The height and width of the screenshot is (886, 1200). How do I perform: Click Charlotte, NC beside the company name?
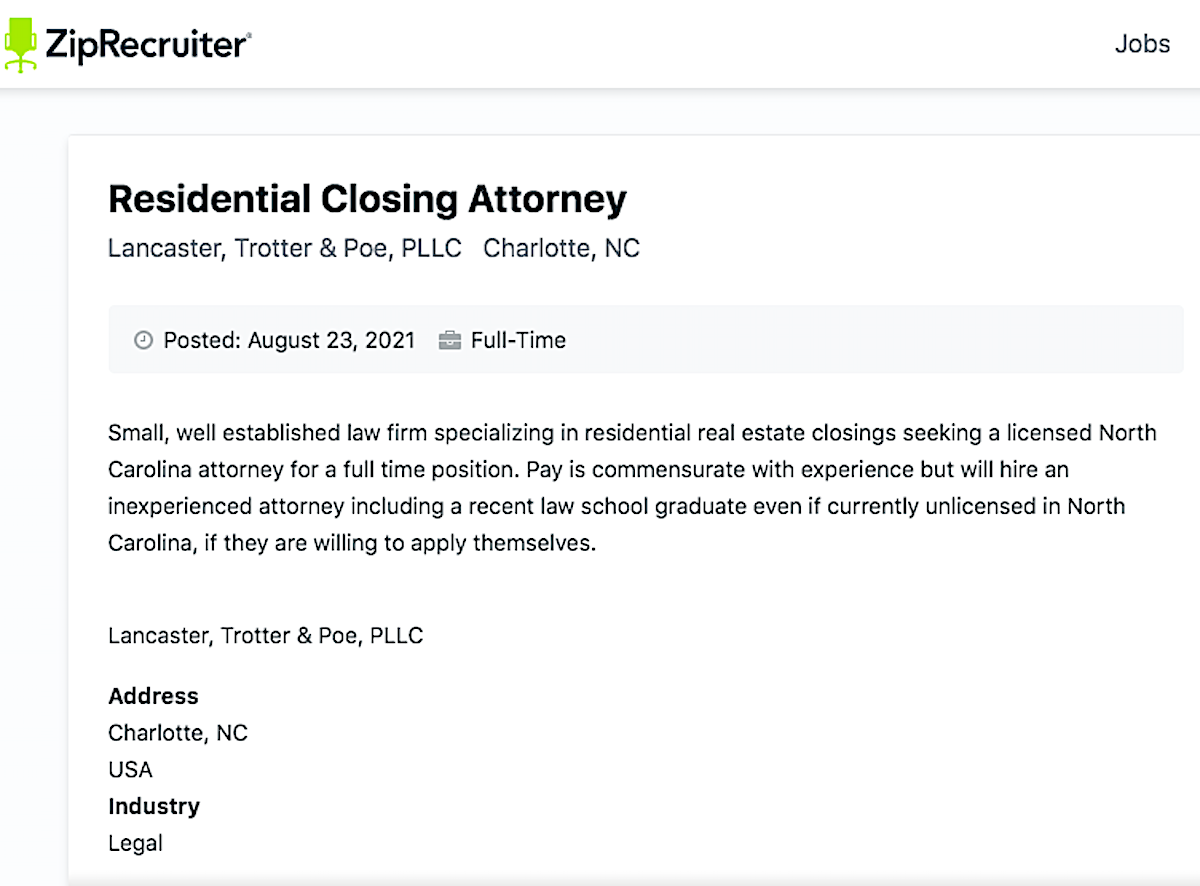click(561, 248)
